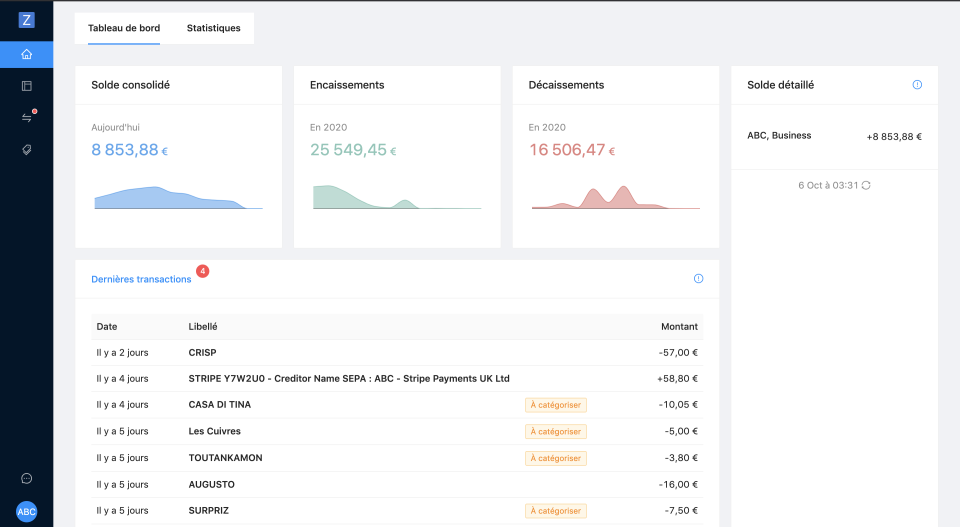
Task: Open the layout panel icon in the sidebar
Action: 27,86
